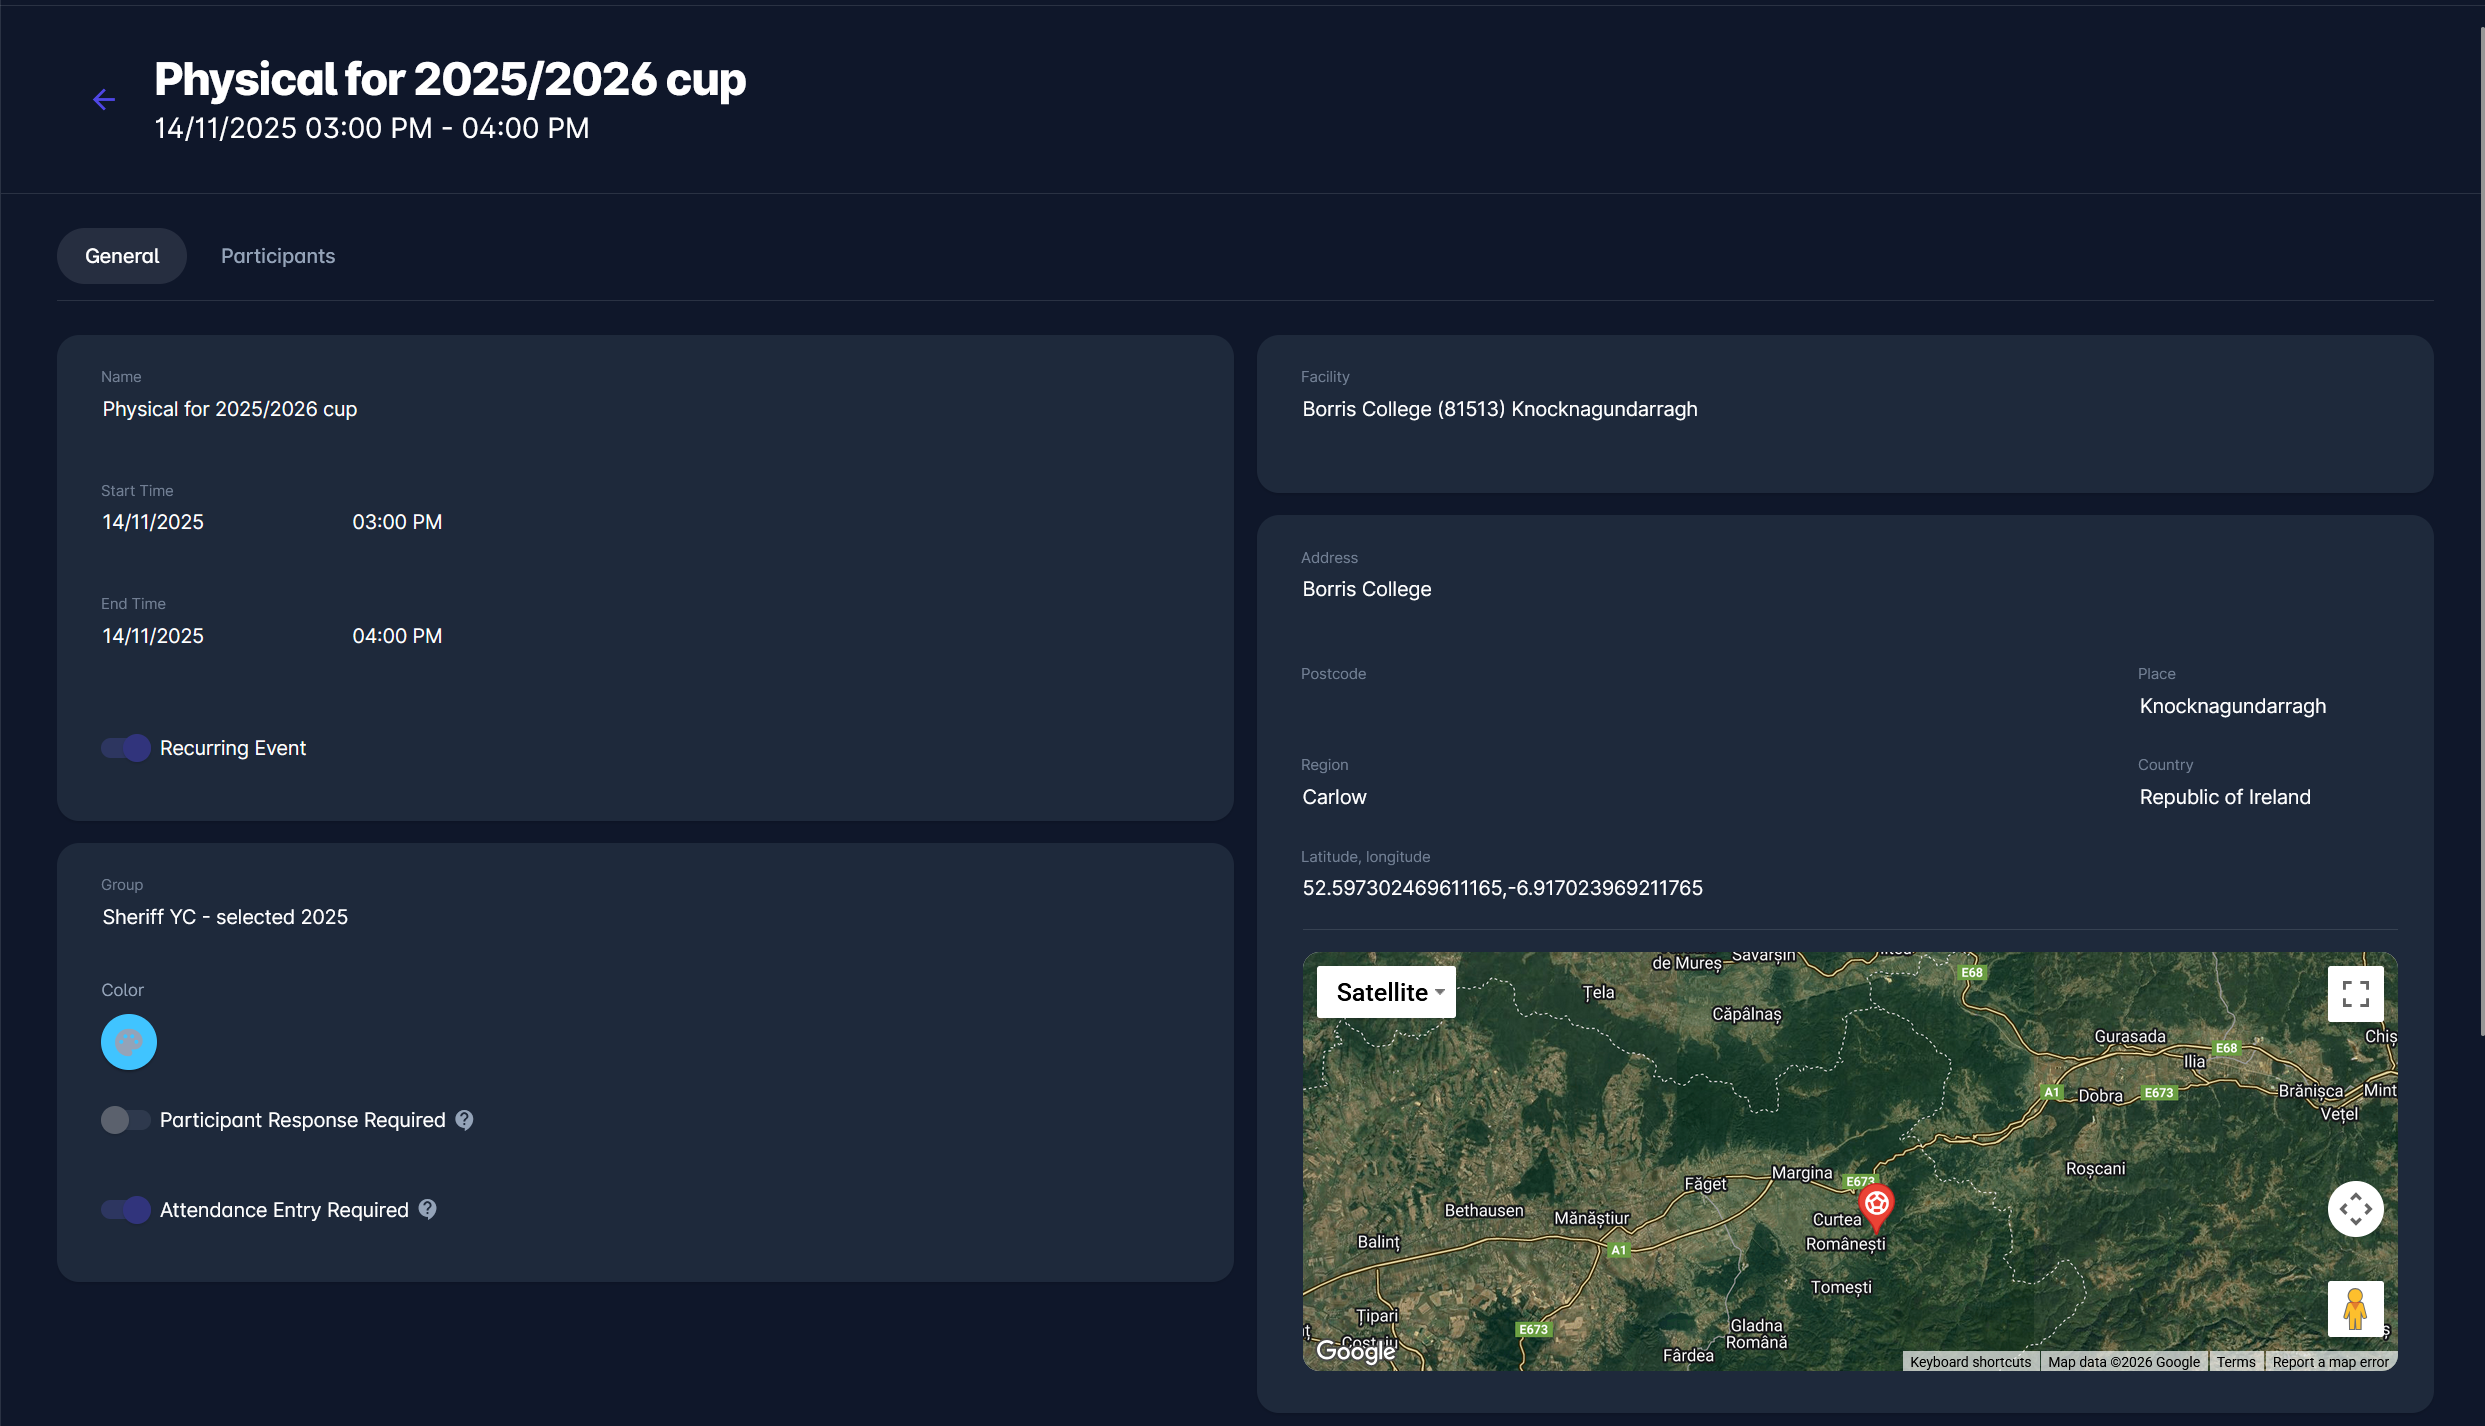
Task: Open the Facility Borris College field
Action: pyautogui.click(x=1499, y=409)
